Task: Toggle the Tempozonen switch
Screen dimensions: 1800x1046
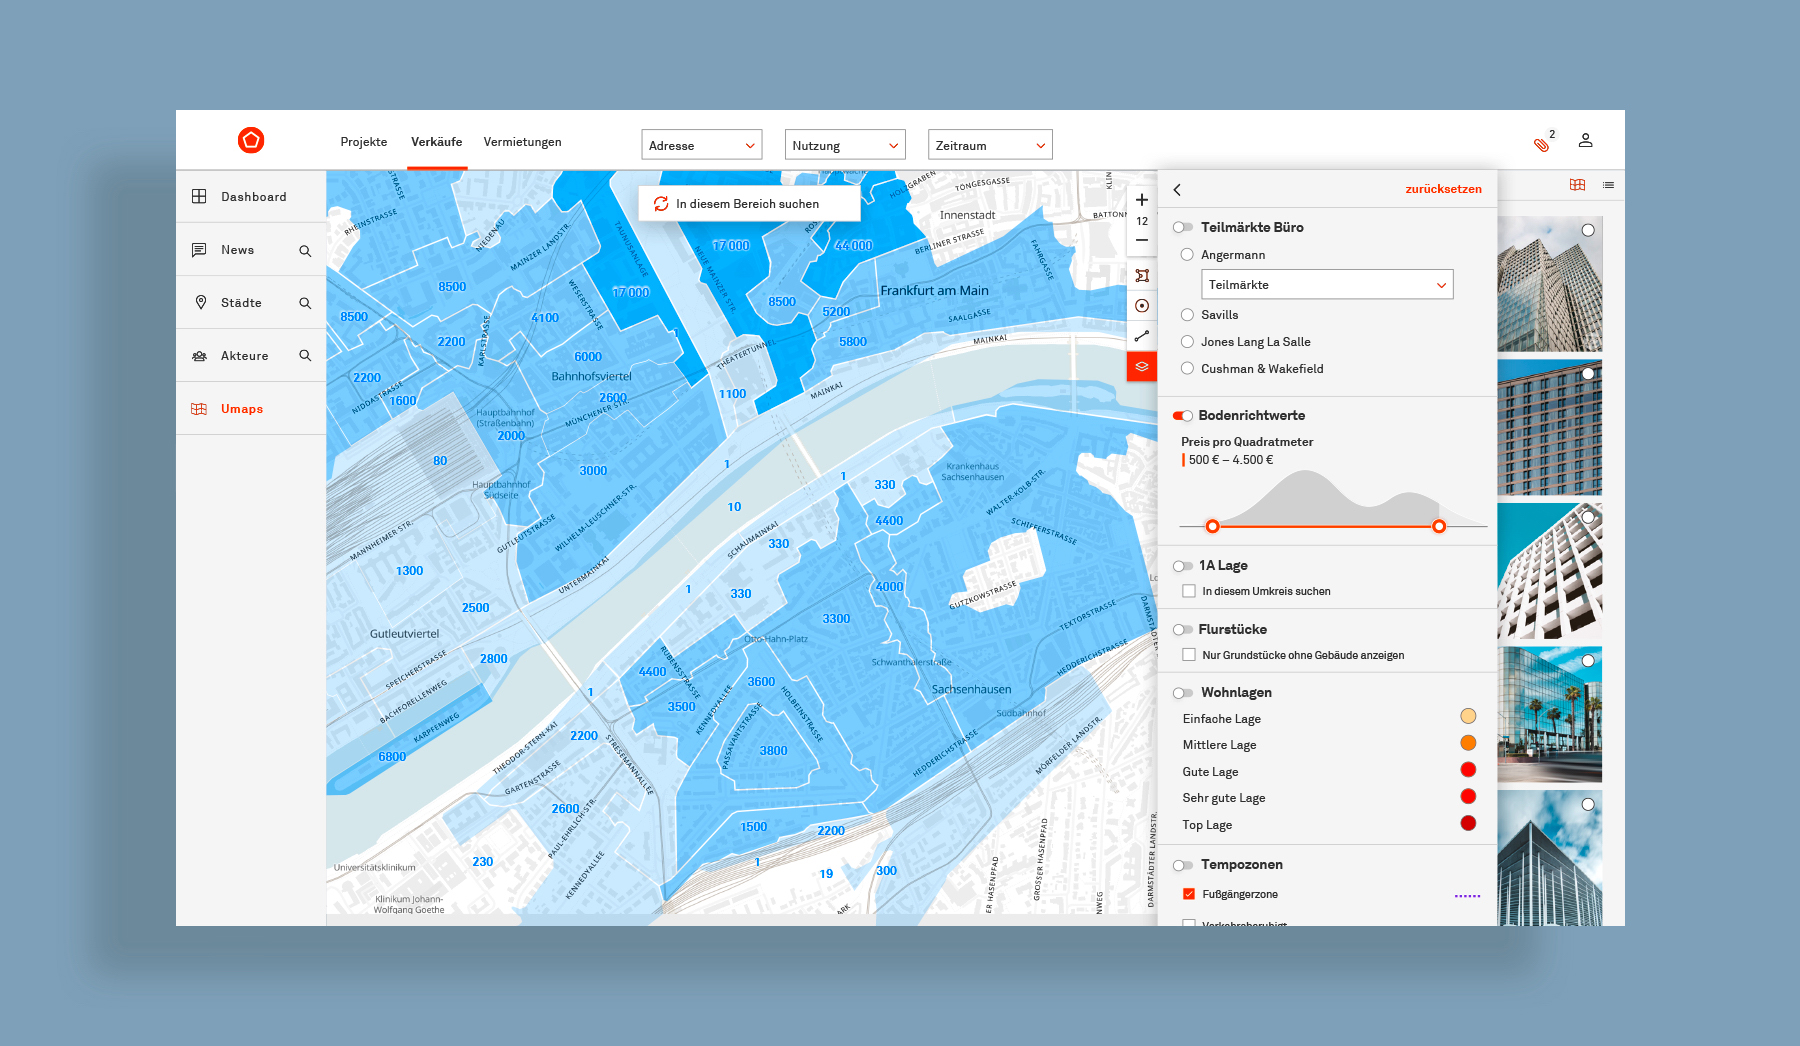Action: pyautogui.click(x=1183, y=865)
